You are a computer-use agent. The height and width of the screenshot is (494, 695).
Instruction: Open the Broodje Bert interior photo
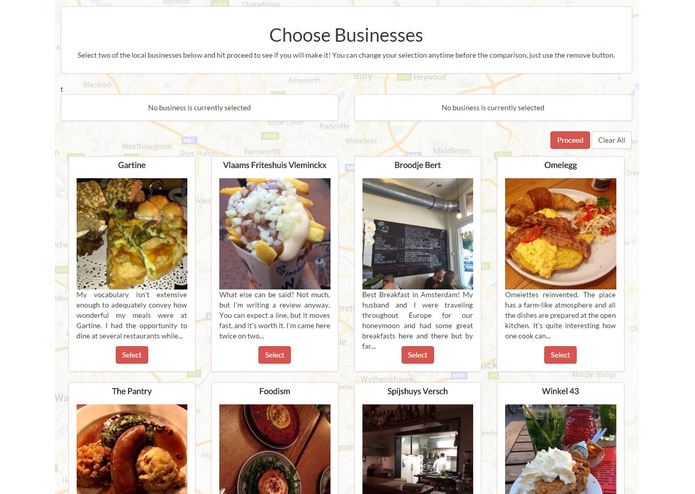point(418,234)
